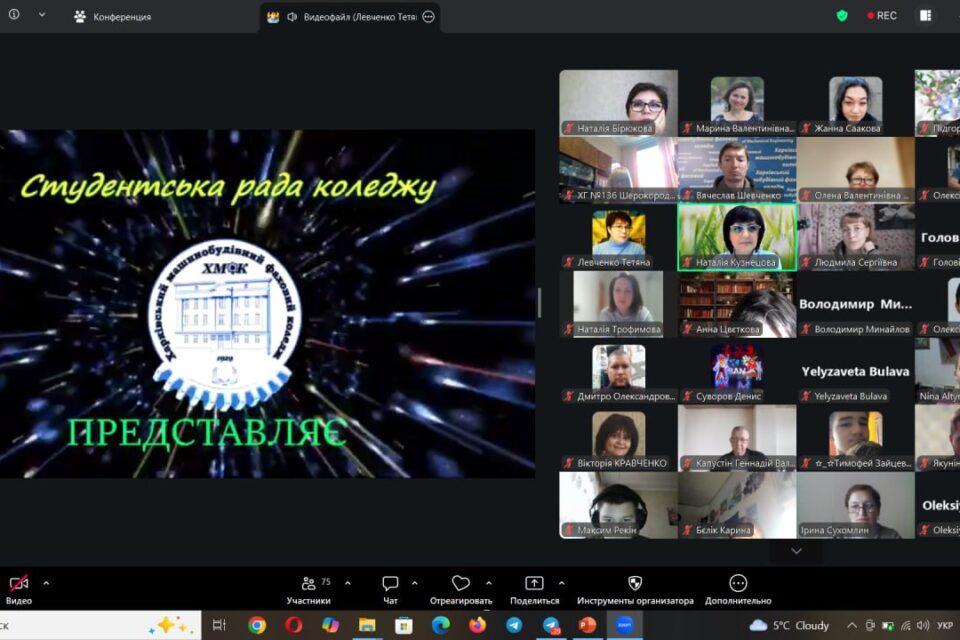Open meeting information icon
960x640 pixels.
click(x=14, y=14)
